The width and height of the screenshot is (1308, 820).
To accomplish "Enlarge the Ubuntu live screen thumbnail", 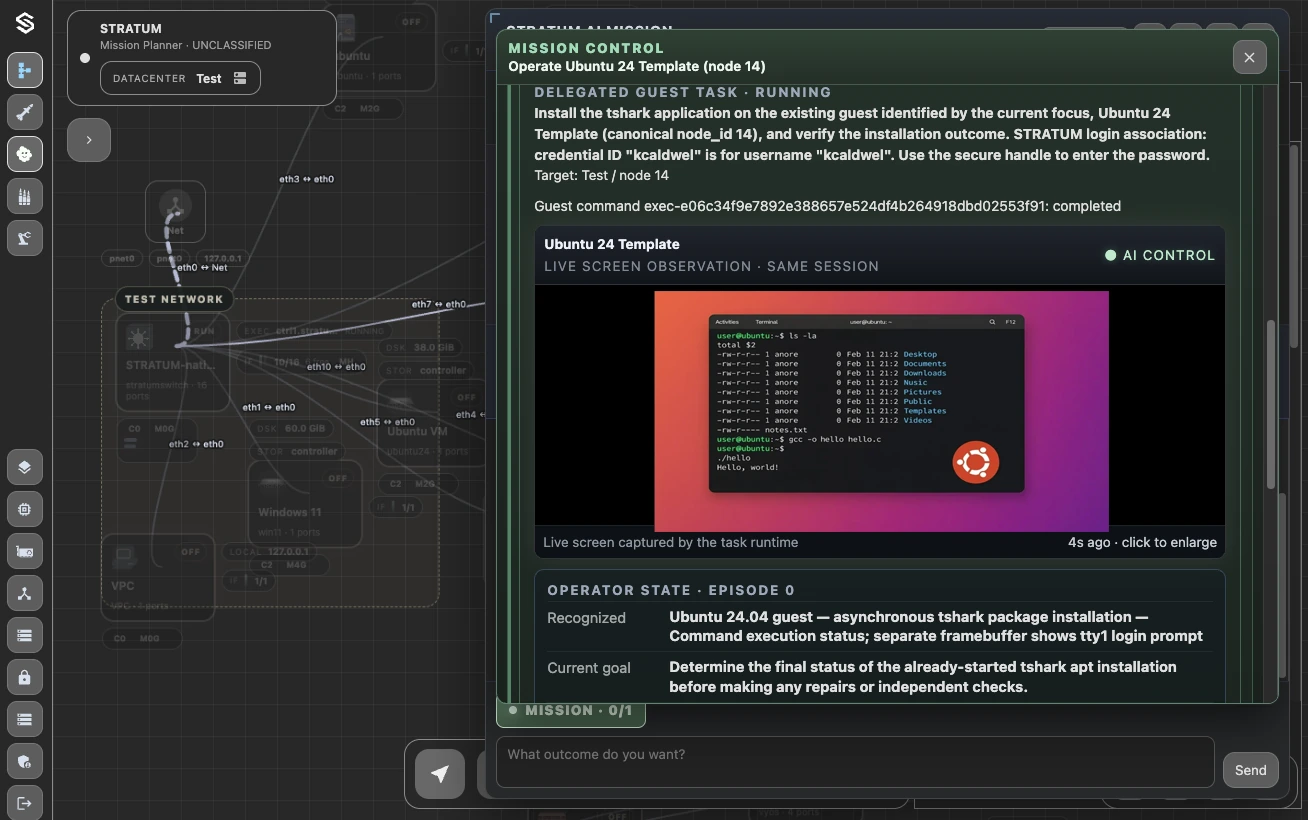I will [x=880, y=411].
